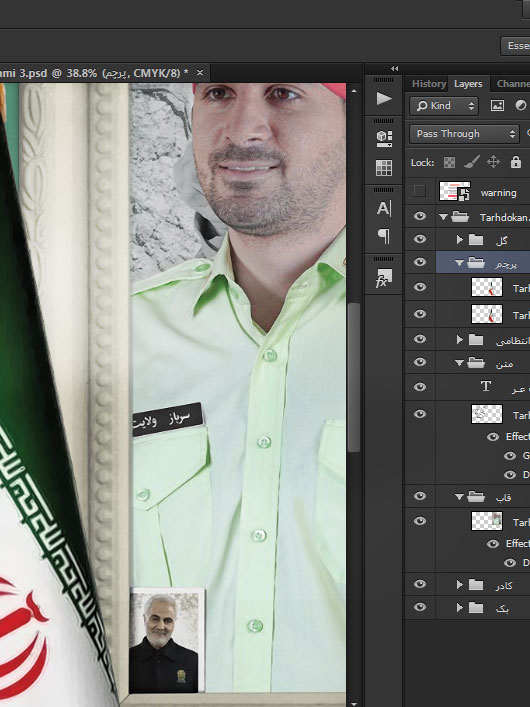Close the .psd document tab
The height and width of the screenshot is (707, 530).
tap(200, 73)
